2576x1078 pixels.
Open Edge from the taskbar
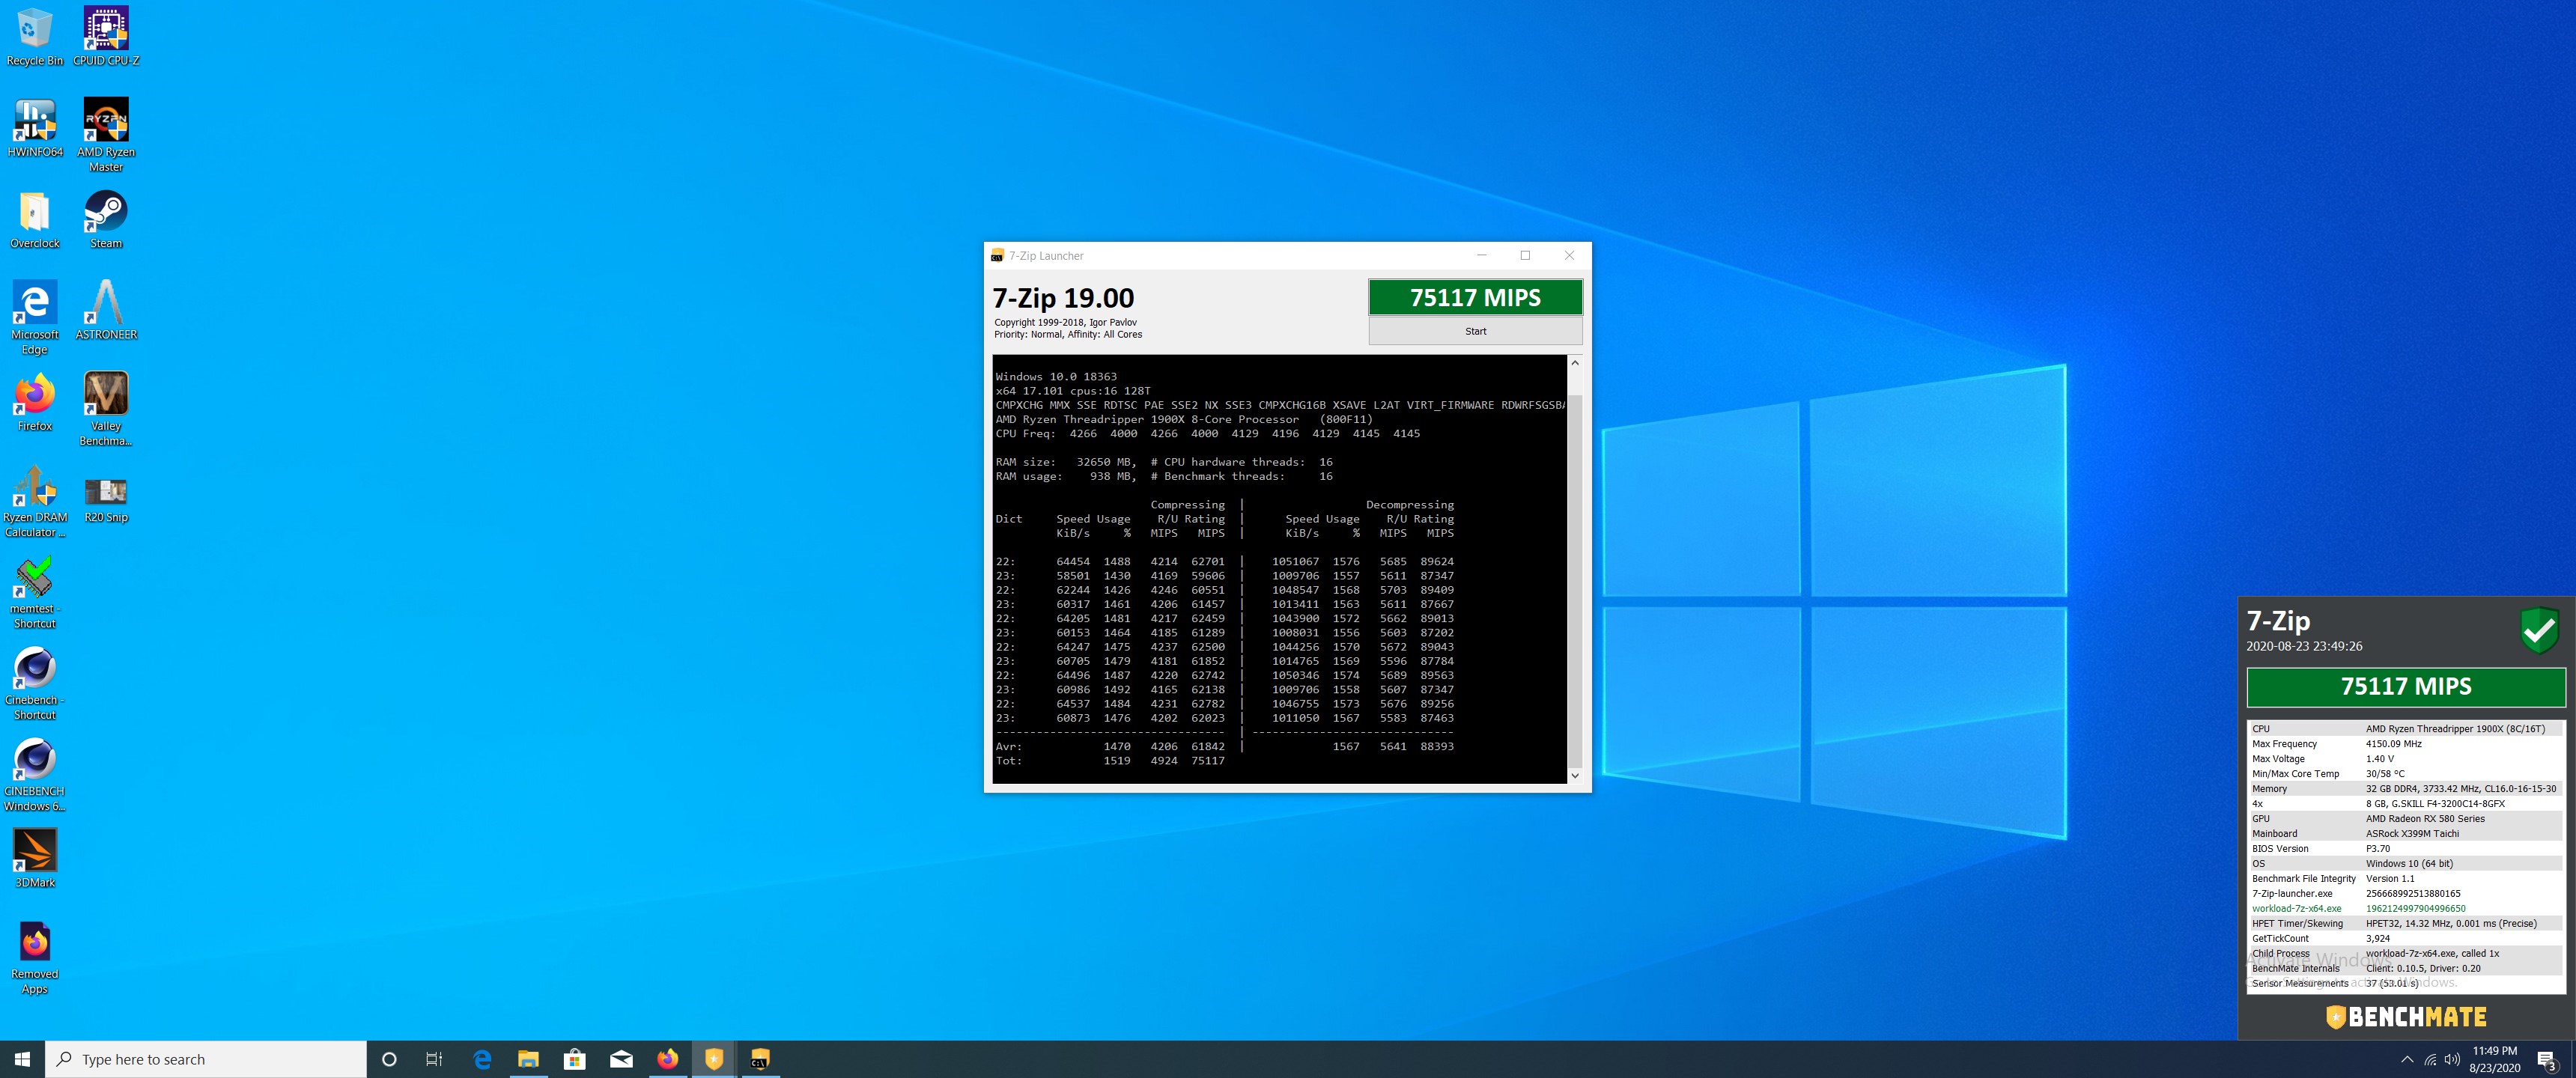click(482, 1059)
